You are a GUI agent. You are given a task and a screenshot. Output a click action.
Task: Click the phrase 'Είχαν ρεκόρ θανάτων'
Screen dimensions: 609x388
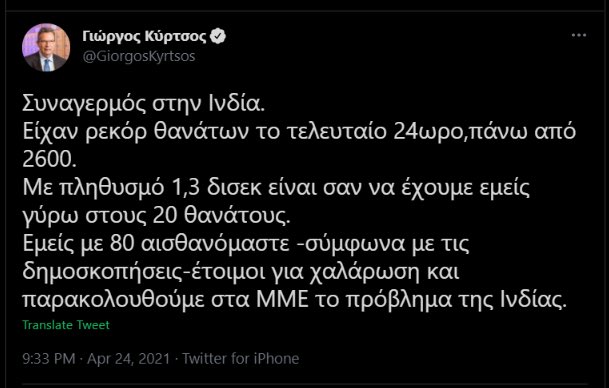[135, 132]
